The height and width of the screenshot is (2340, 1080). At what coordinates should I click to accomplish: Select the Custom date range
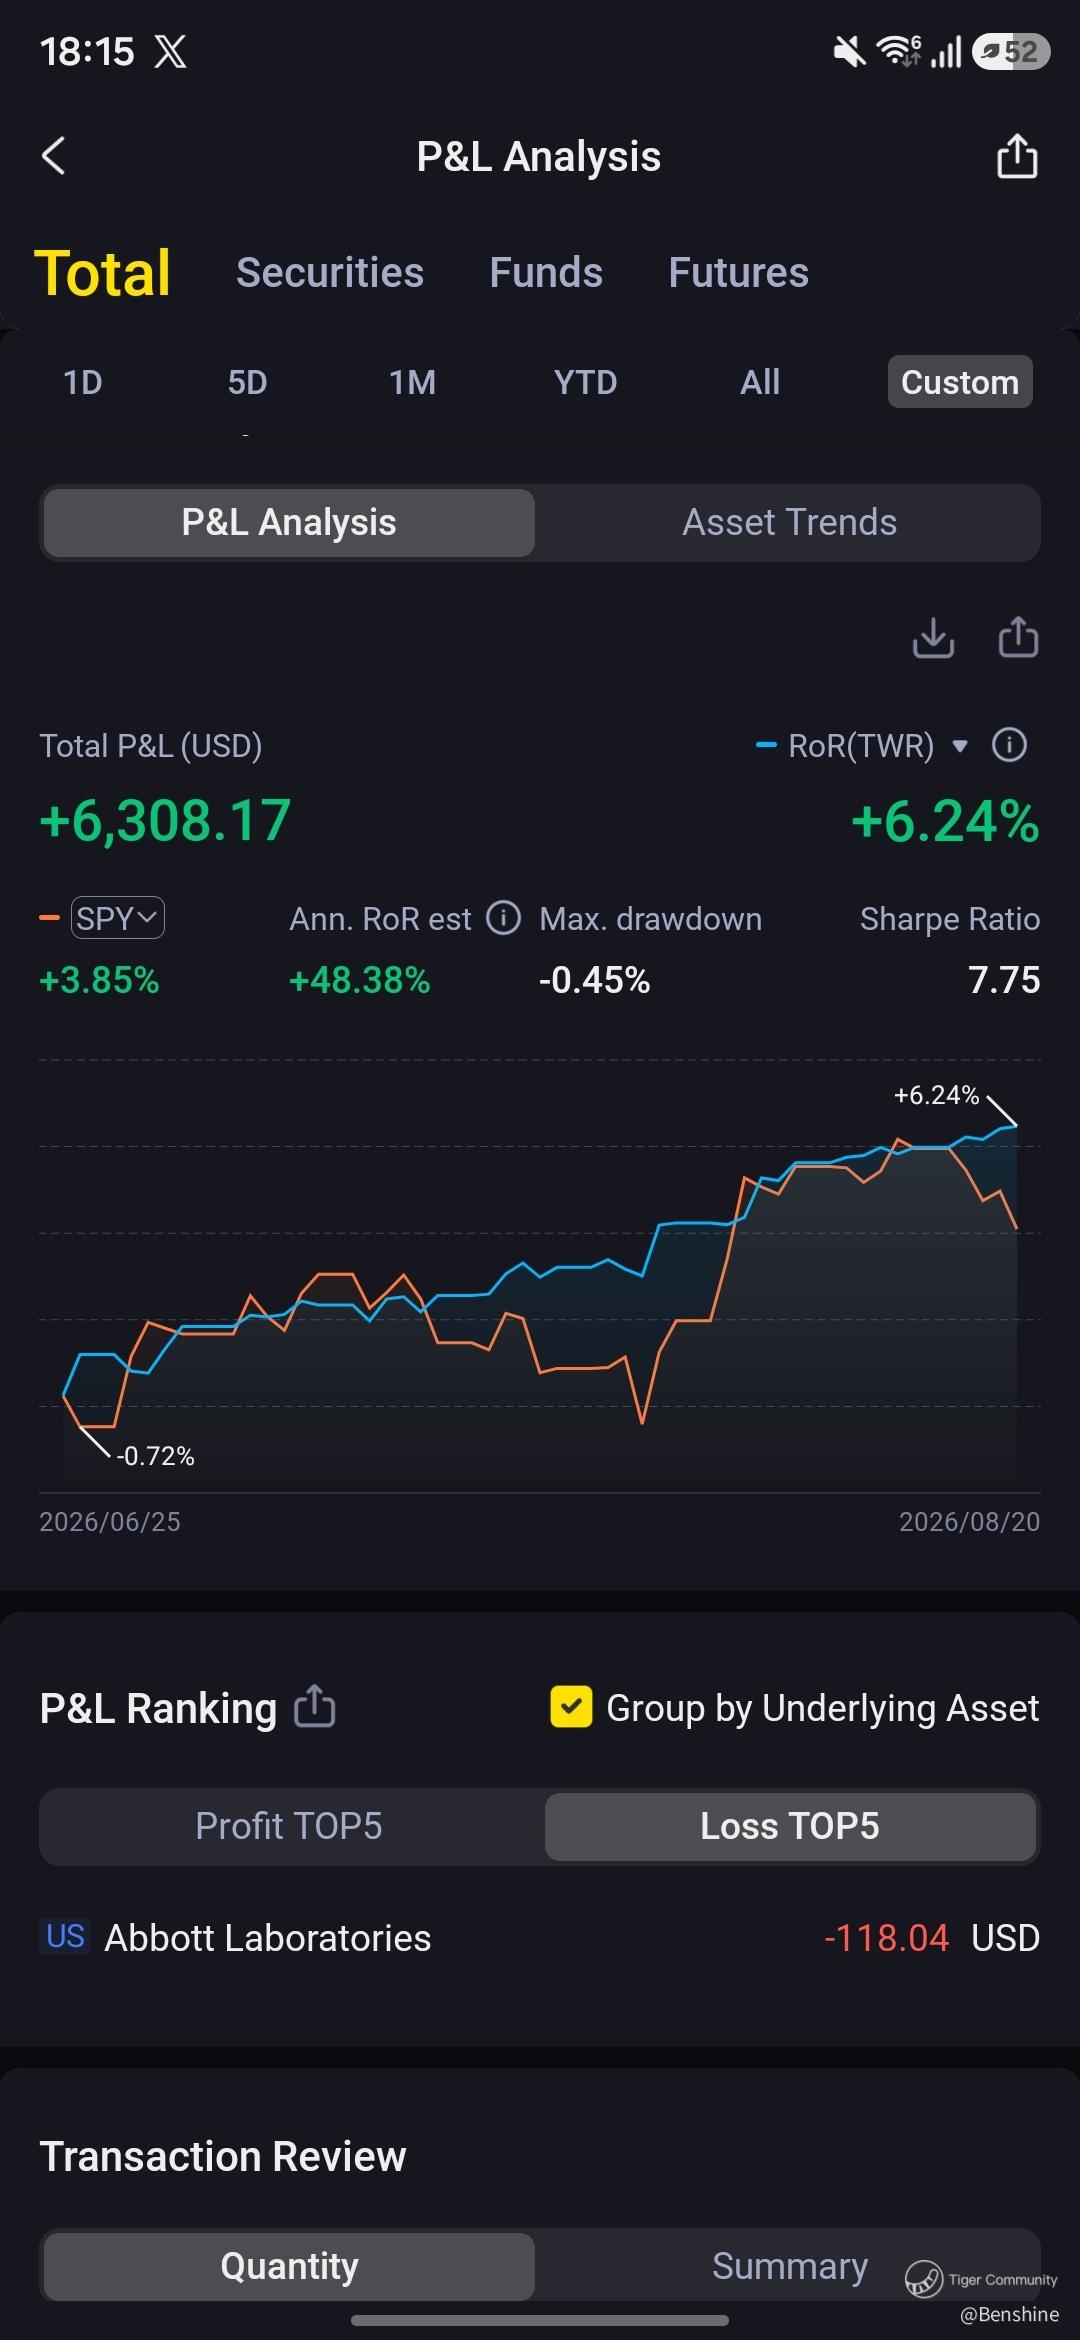(x=960, y=382)
